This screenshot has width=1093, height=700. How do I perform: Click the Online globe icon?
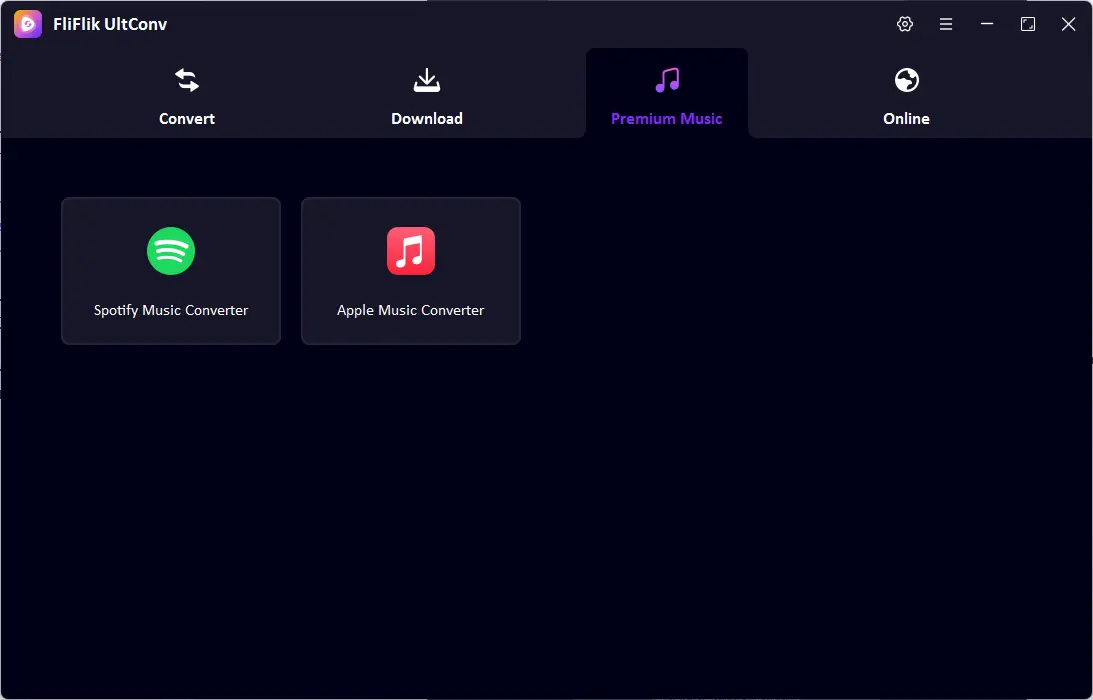907,80
